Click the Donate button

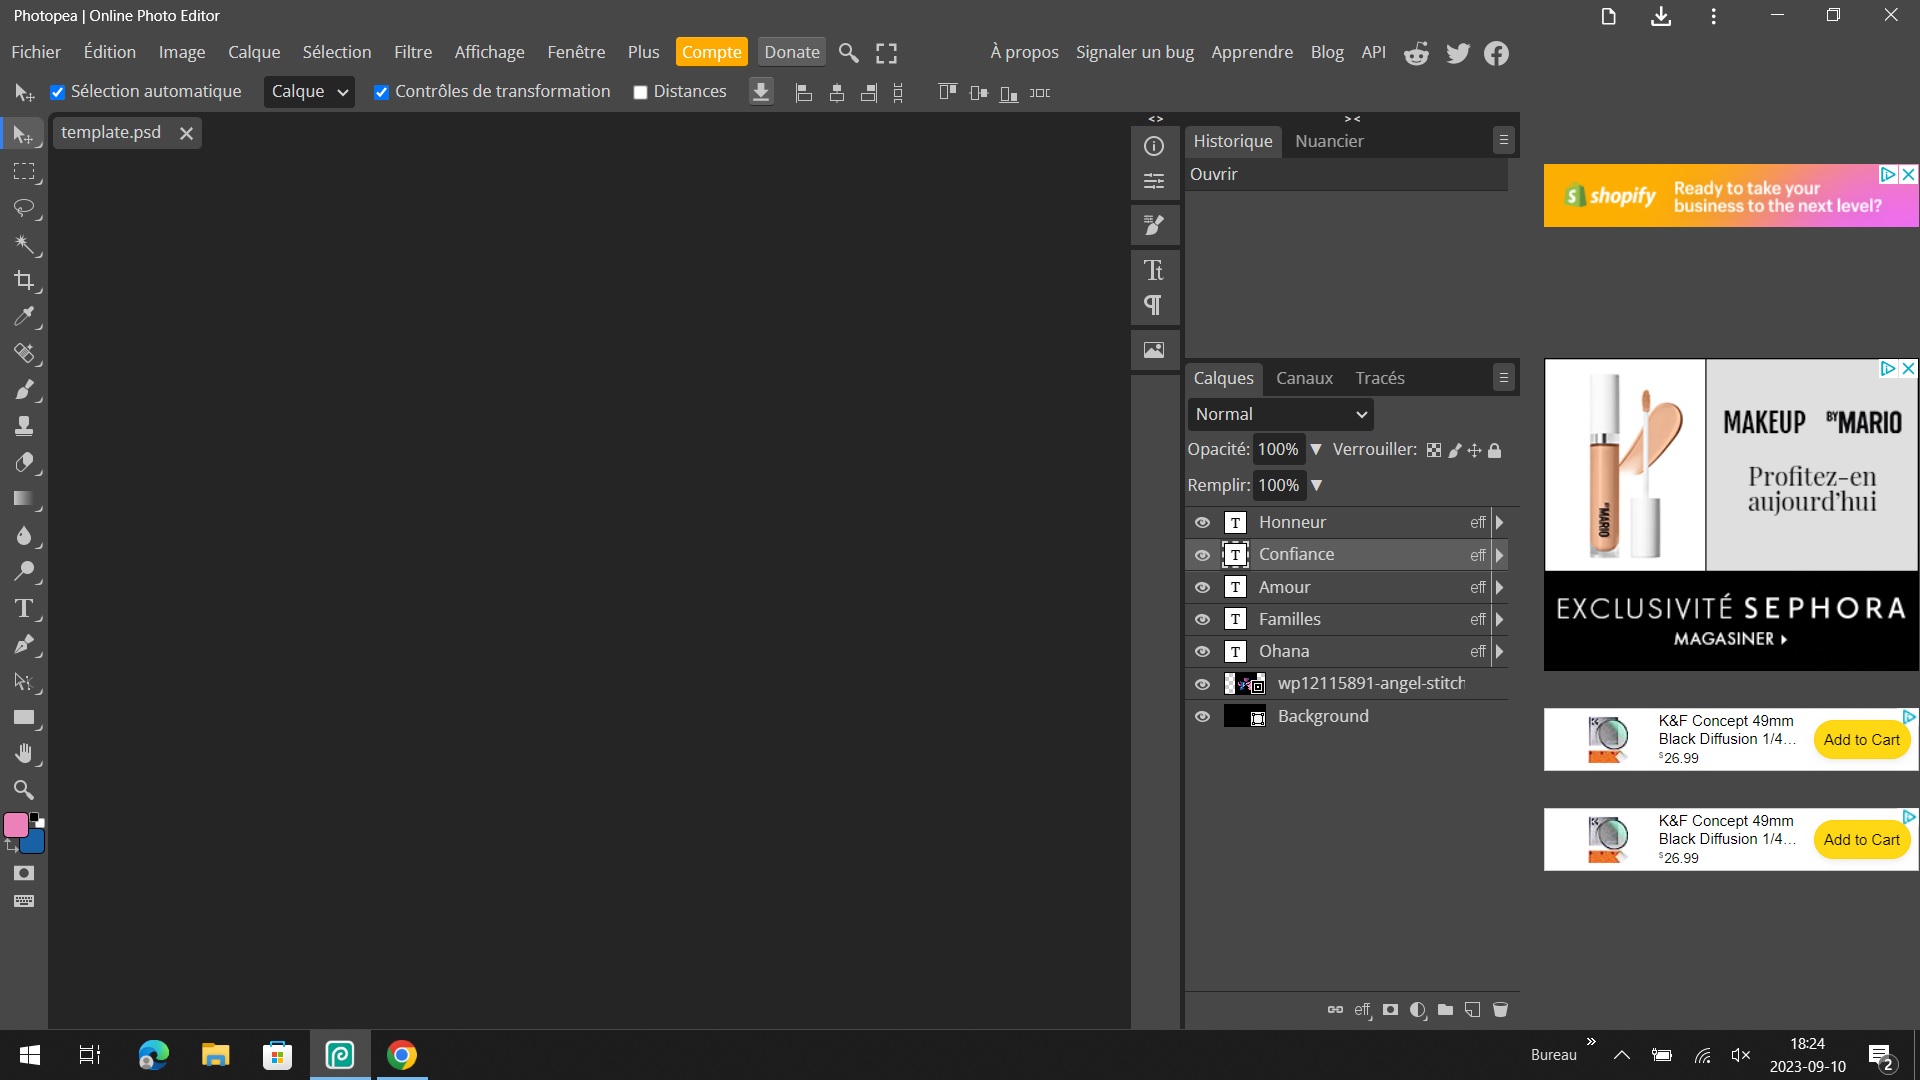[x=791, y=51]
